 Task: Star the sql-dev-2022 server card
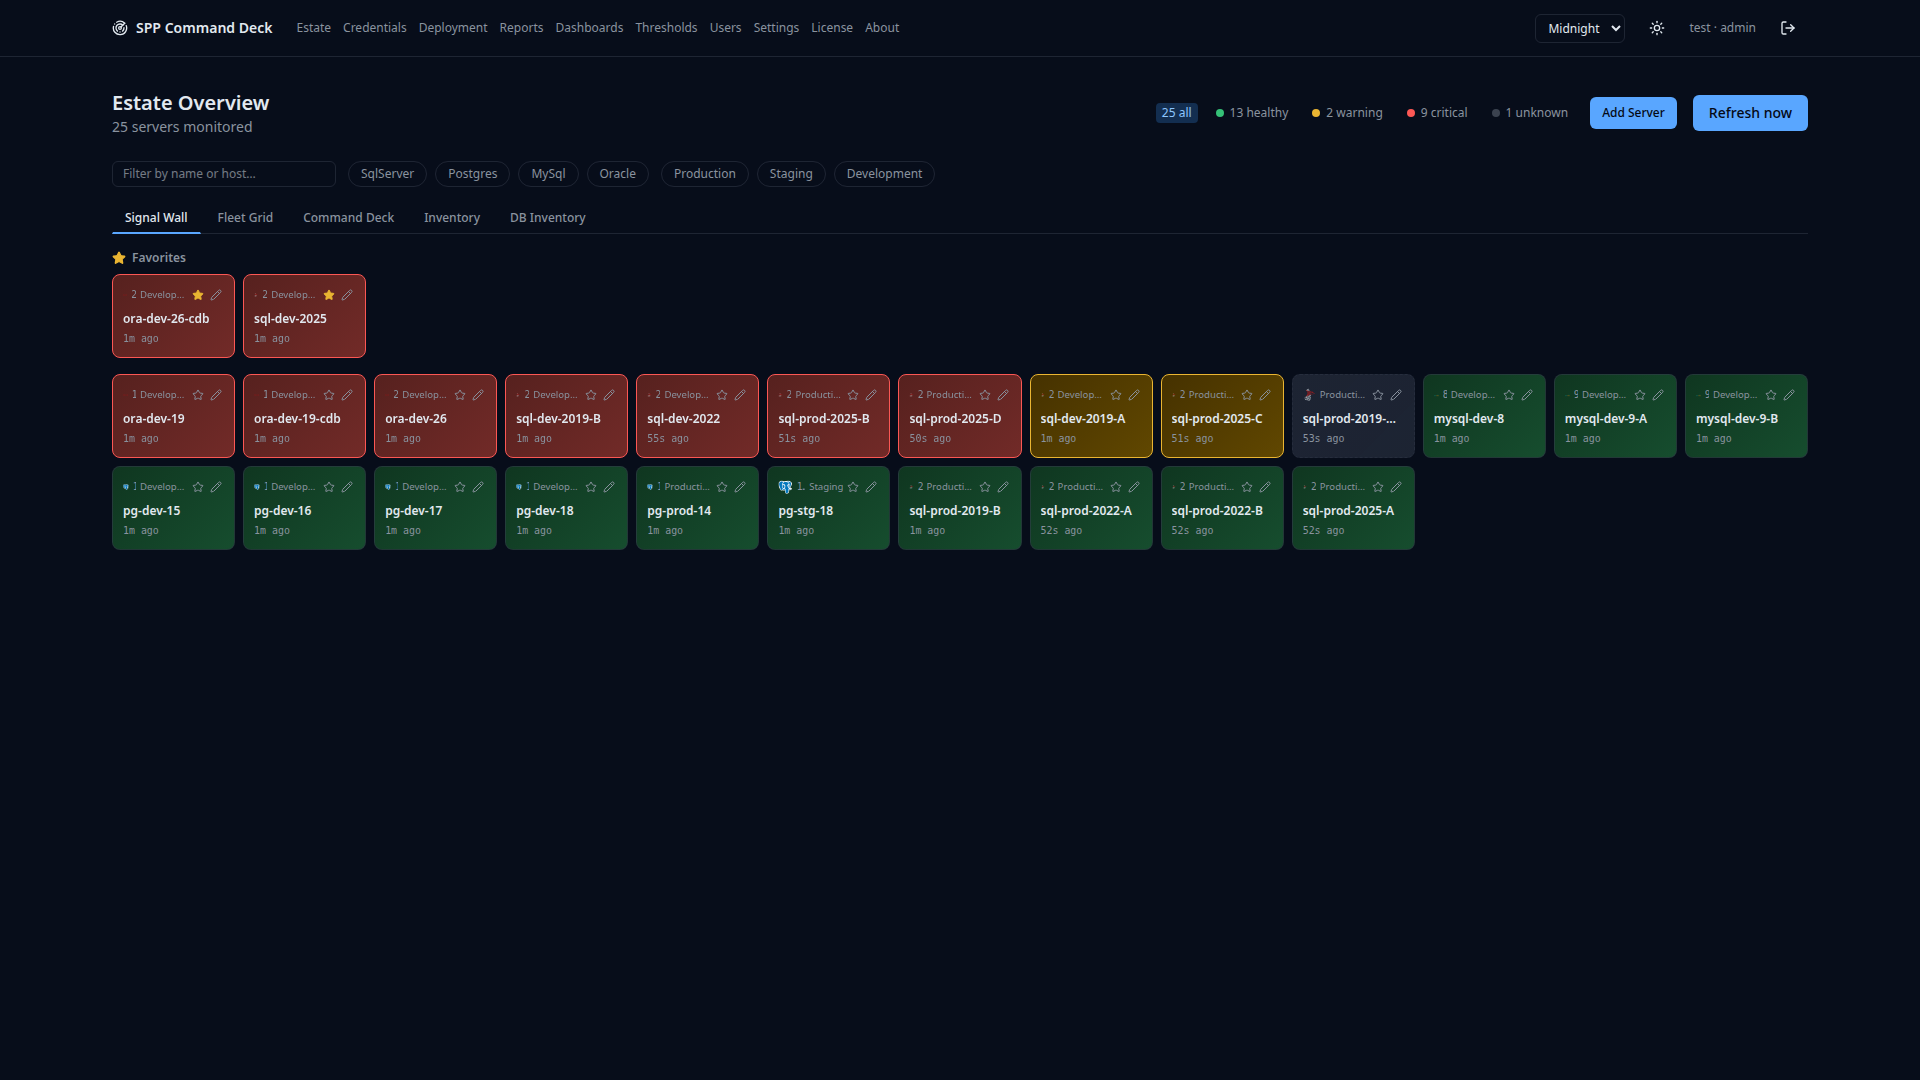tap(722, 395)
